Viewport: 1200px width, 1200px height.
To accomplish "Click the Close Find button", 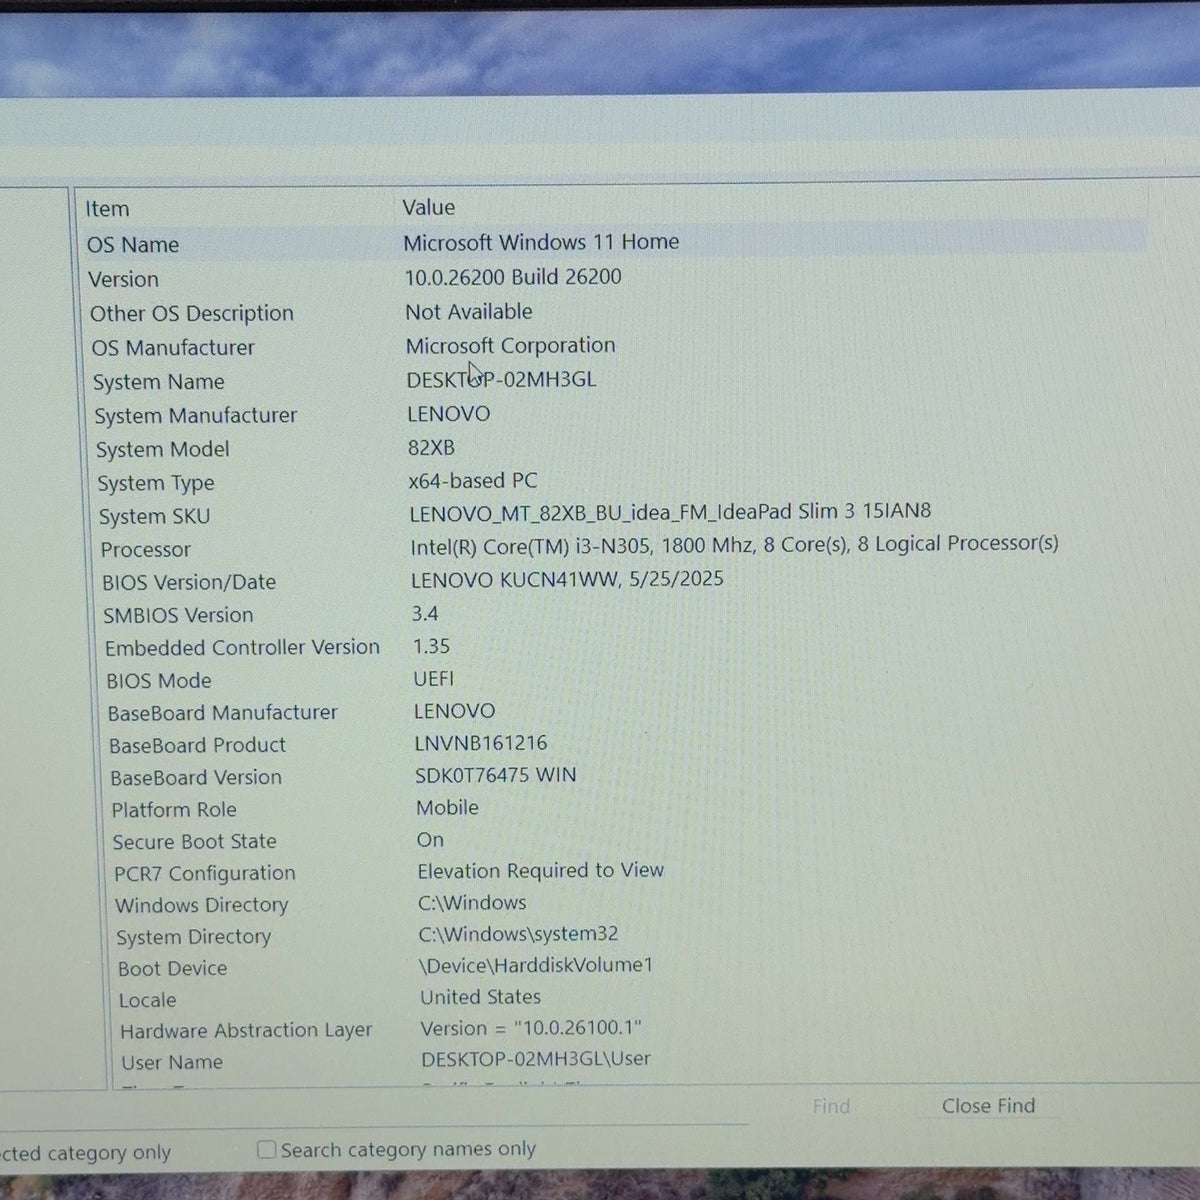I will point(988,1105).
